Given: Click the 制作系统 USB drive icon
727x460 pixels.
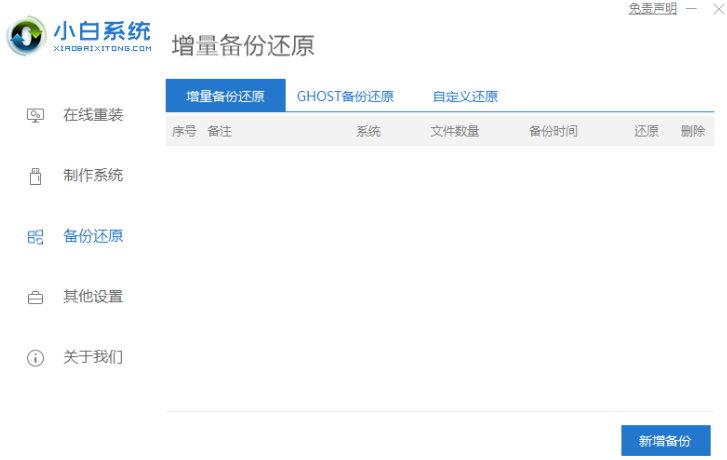Looking at the screenshot, I should pos(35,176).
